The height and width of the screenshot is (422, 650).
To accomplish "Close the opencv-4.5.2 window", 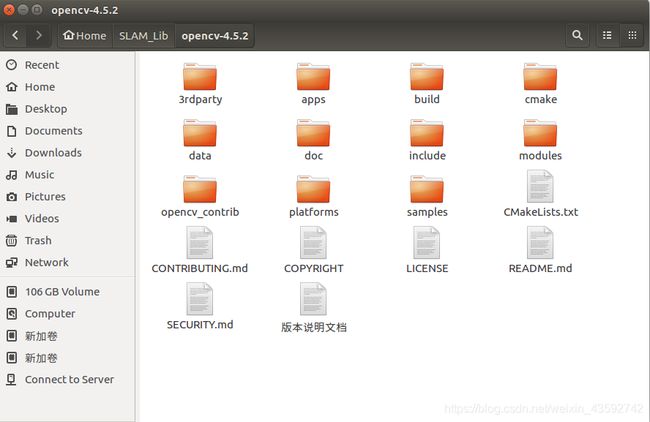I will (x=9, y=10).
